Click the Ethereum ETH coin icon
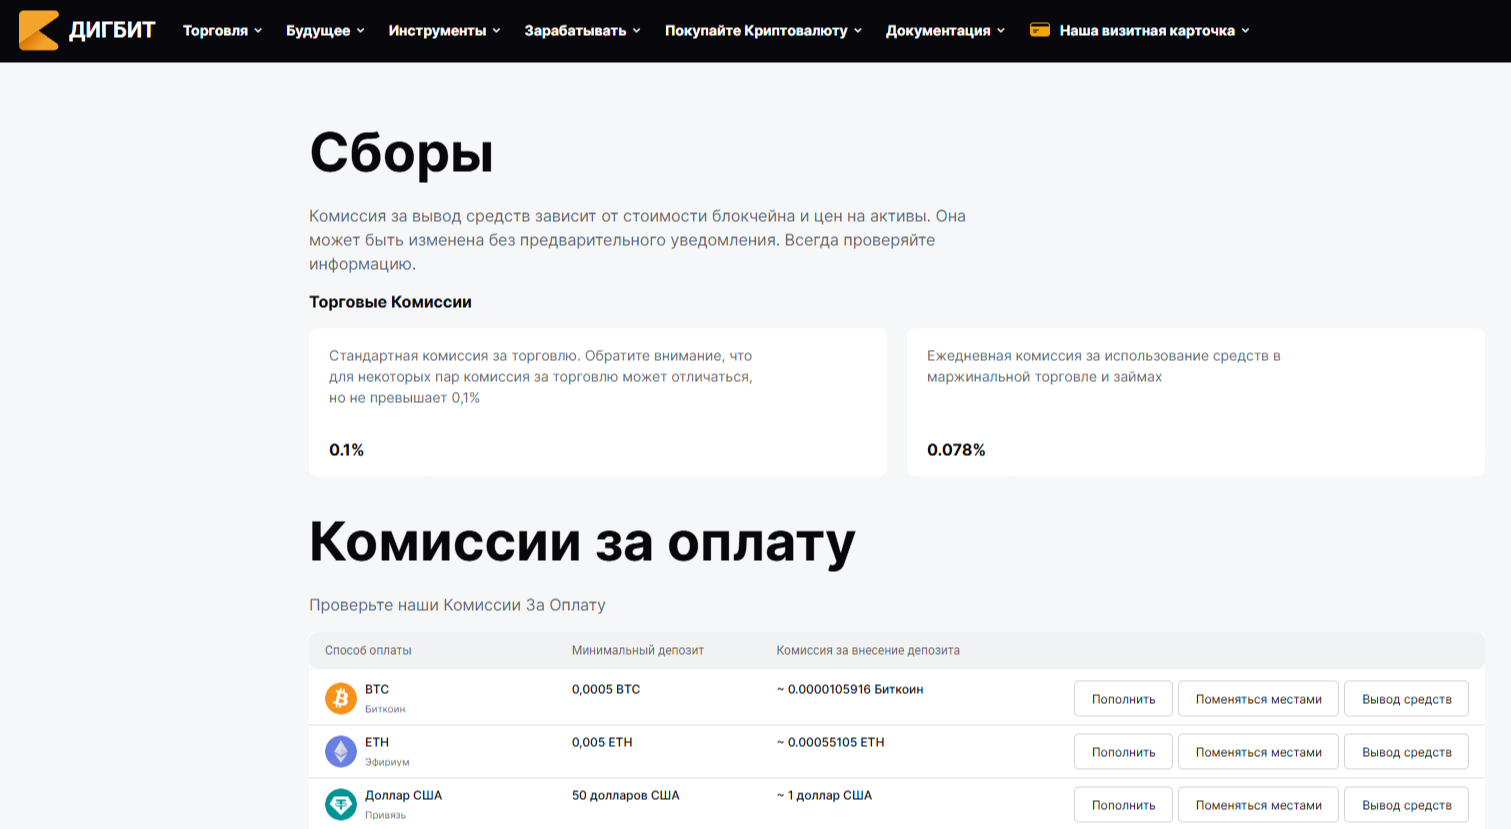This screenshot has height=829, width=1511. pos(341,751)
